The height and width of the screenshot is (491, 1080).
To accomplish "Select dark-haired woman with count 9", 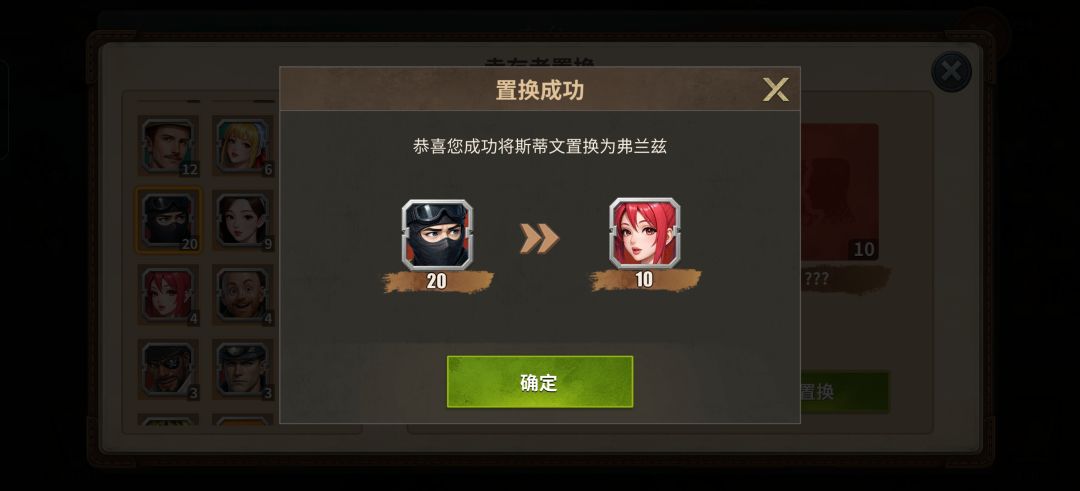I will click(242, 220).
